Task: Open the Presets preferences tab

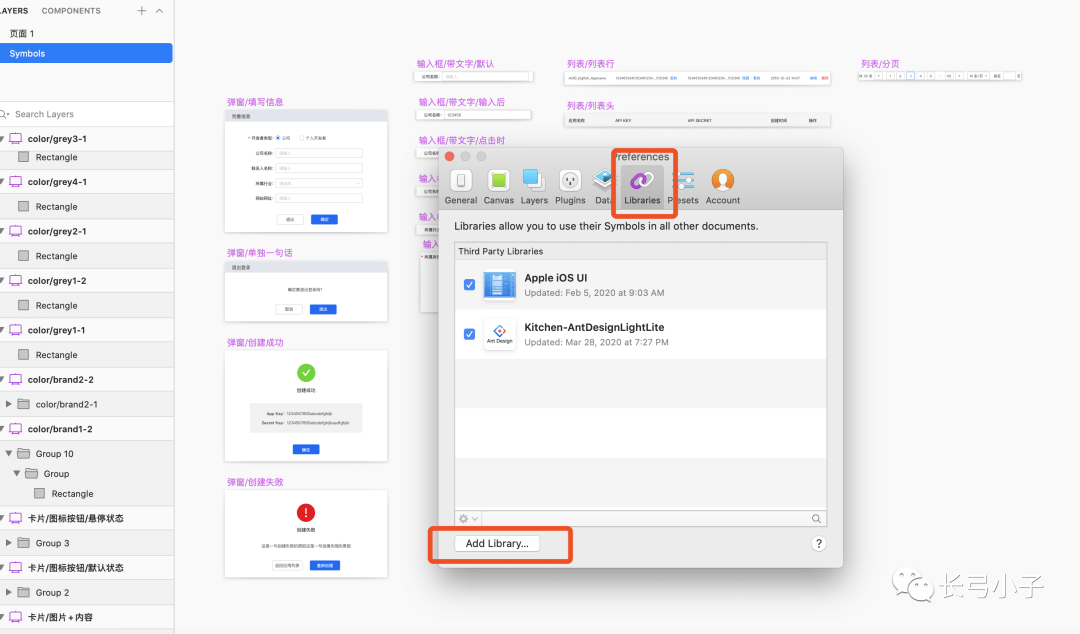Action: click(686, 187)
